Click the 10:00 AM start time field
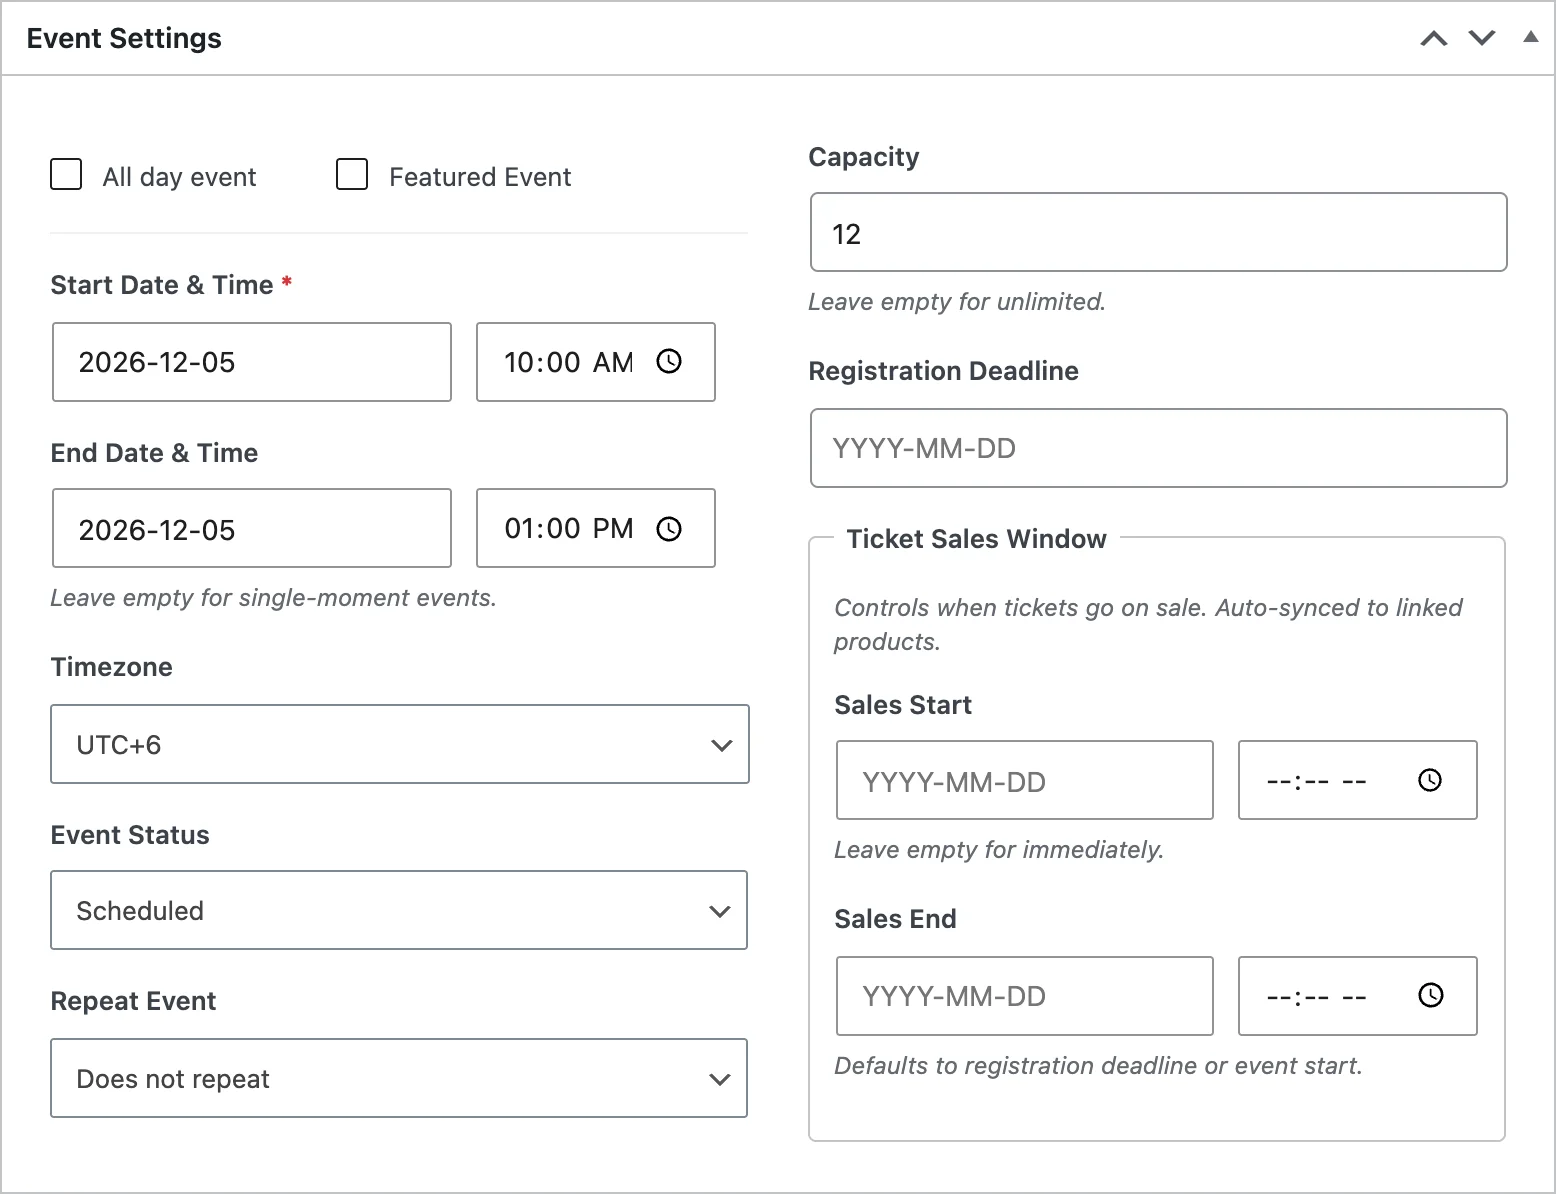 596,362
